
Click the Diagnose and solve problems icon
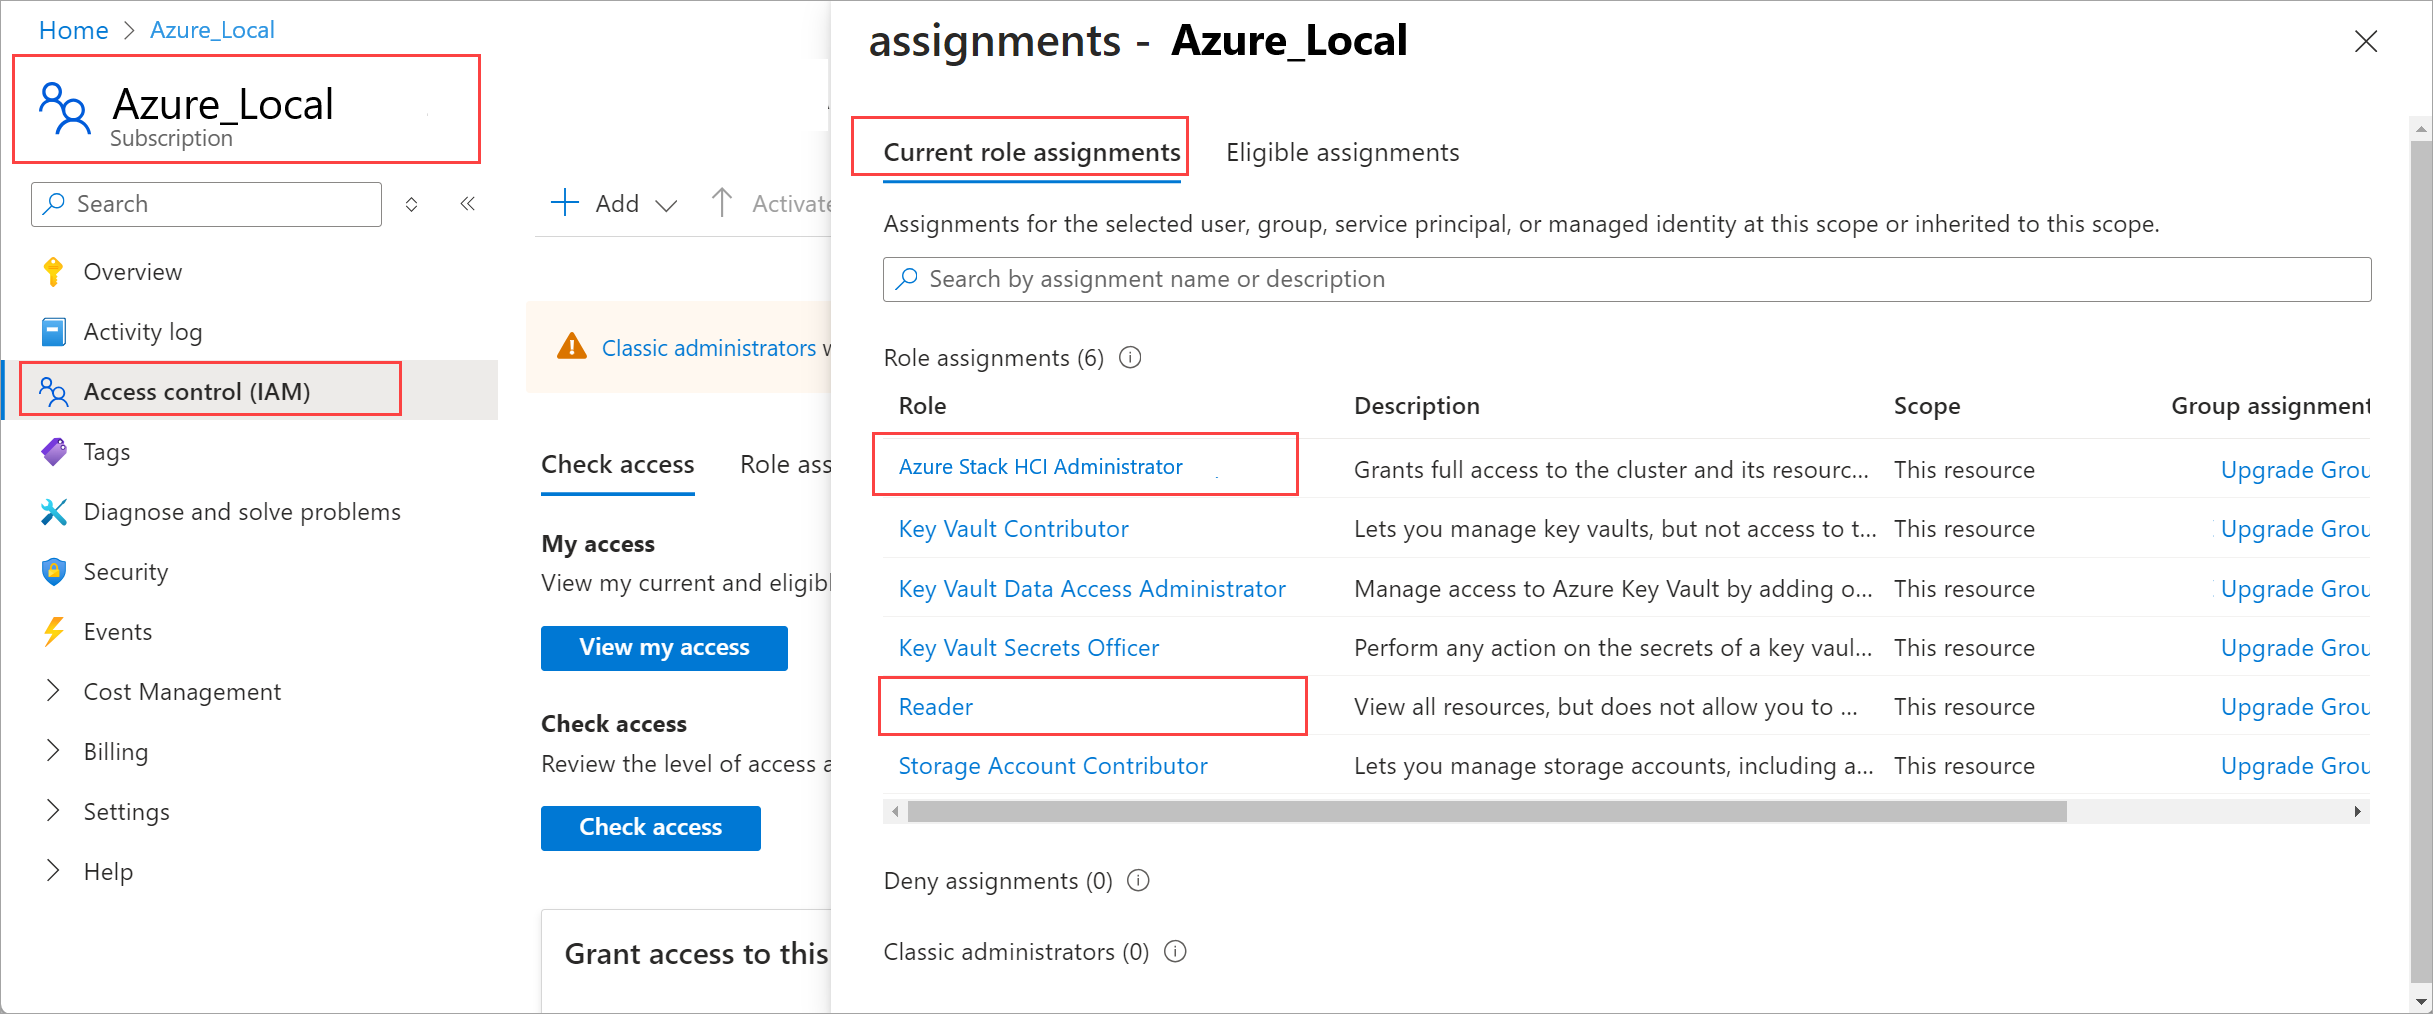coord(54,512)
